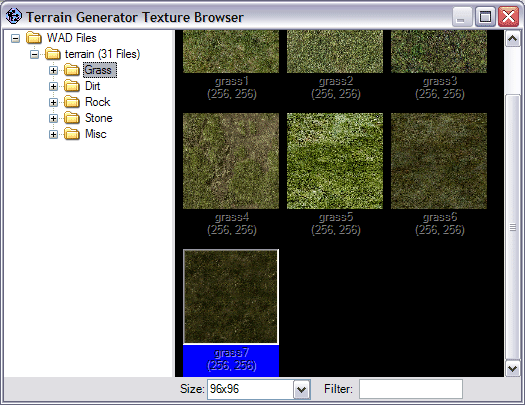Image resolution: width=525 pixels, height=405 pixels.
Task: Click the scrollbar up arrow
Action: pos(513,39)
